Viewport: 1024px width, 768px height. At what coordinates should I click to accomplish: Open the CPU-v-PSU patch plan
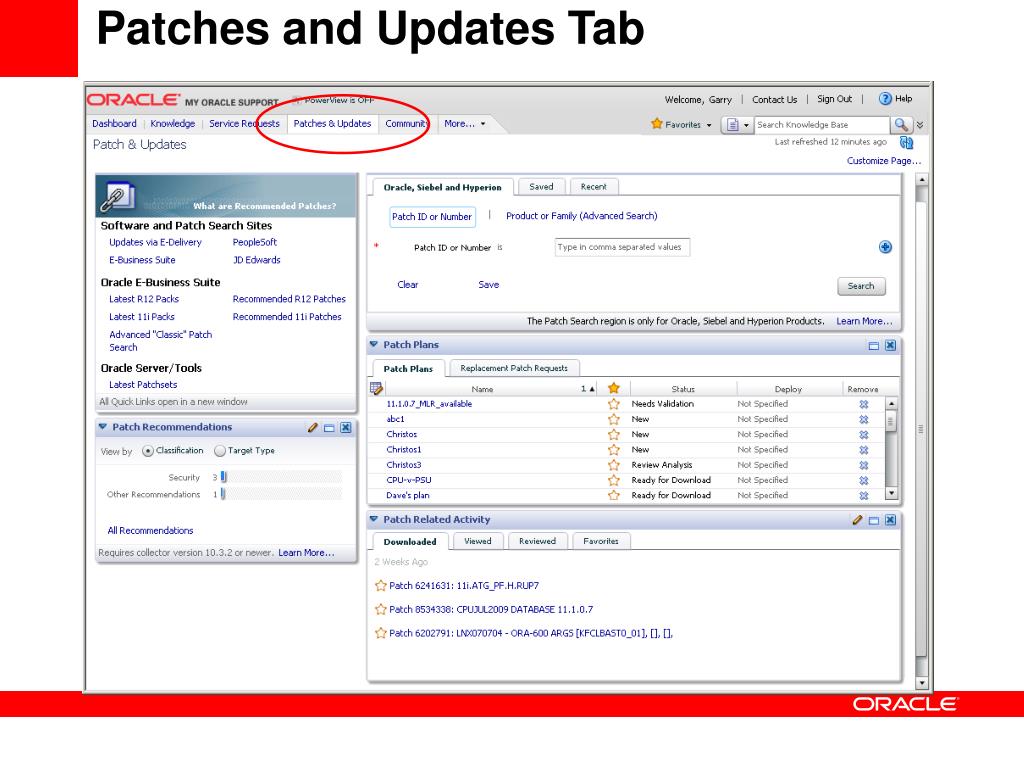tap(409, 480)
